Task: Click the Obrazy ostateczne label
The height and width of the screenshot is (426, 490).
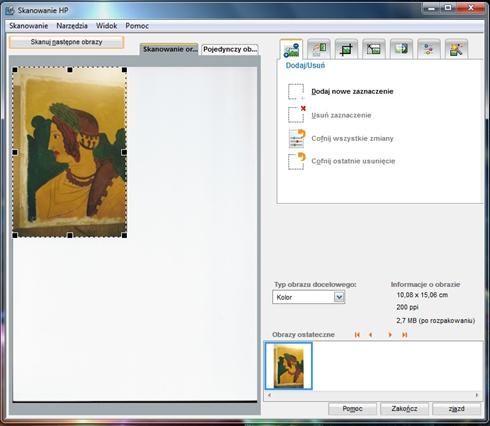Action: 303,335
